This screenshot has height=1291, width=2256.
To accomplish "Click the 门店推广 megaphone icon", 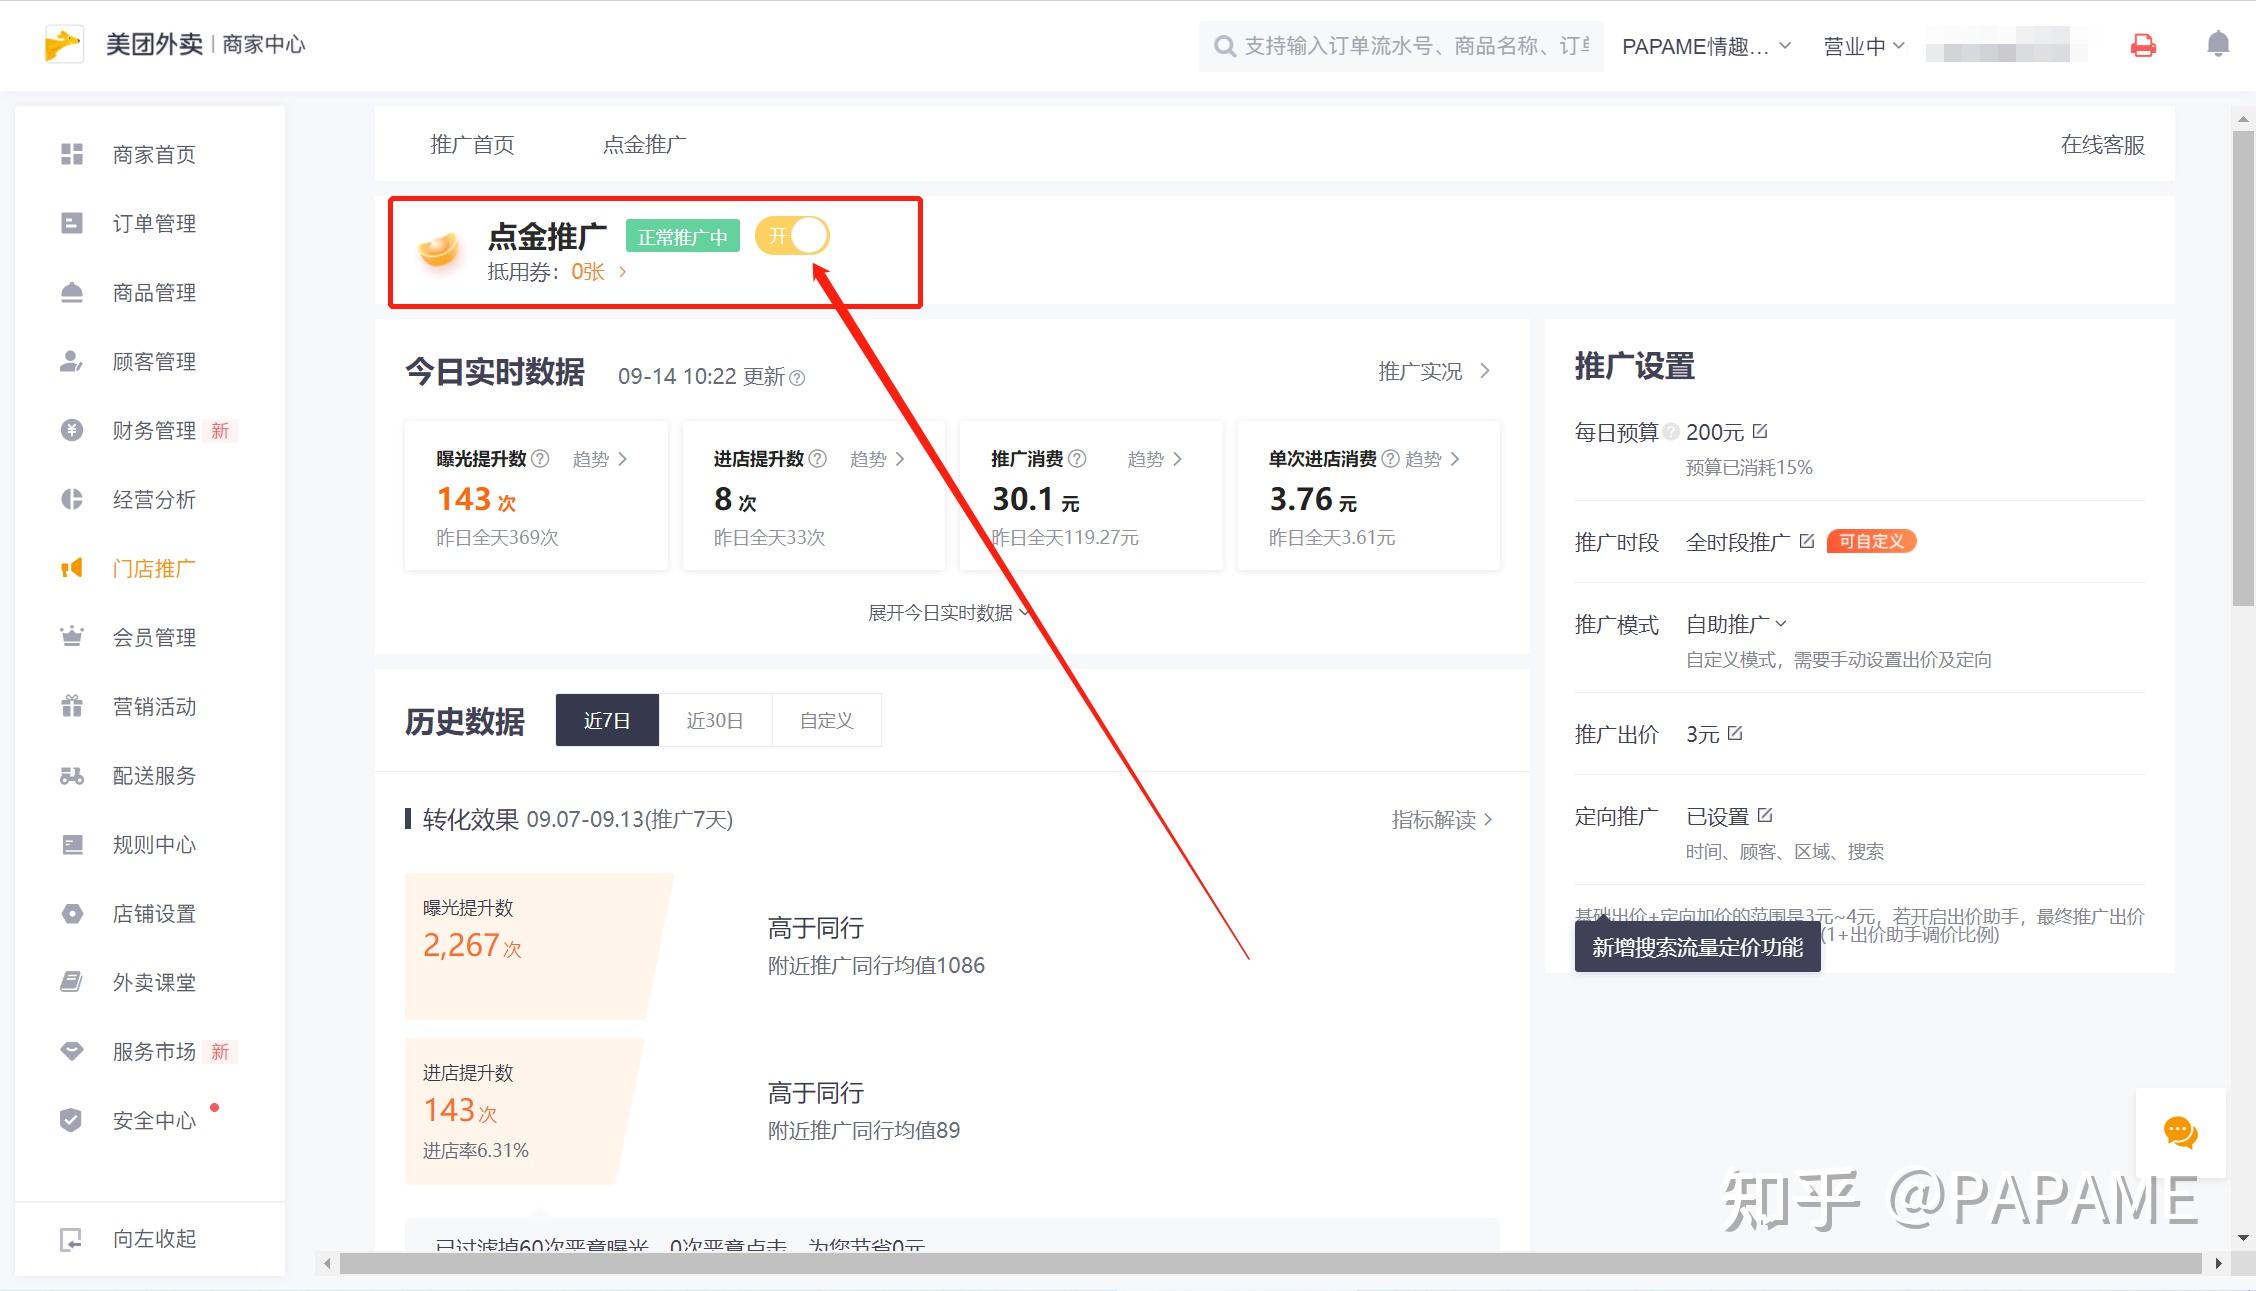I will (x=72, y=568).
